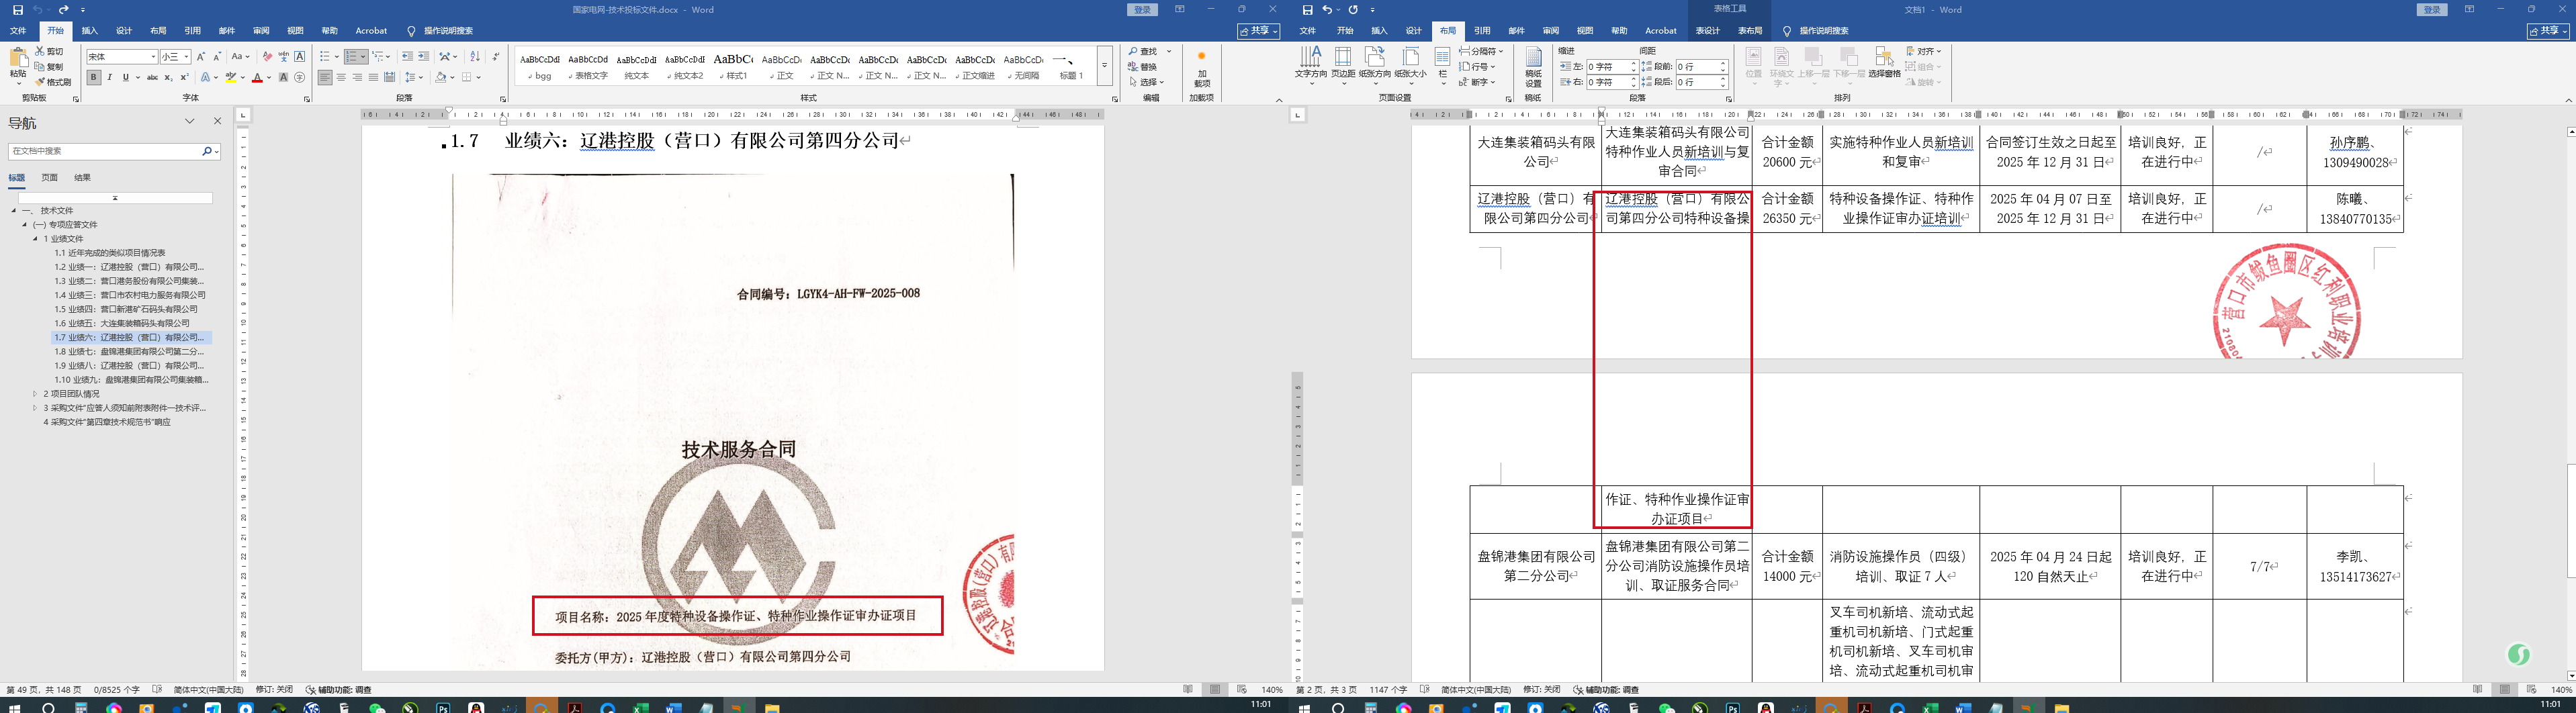Toggle the character border button

point(300,57)
